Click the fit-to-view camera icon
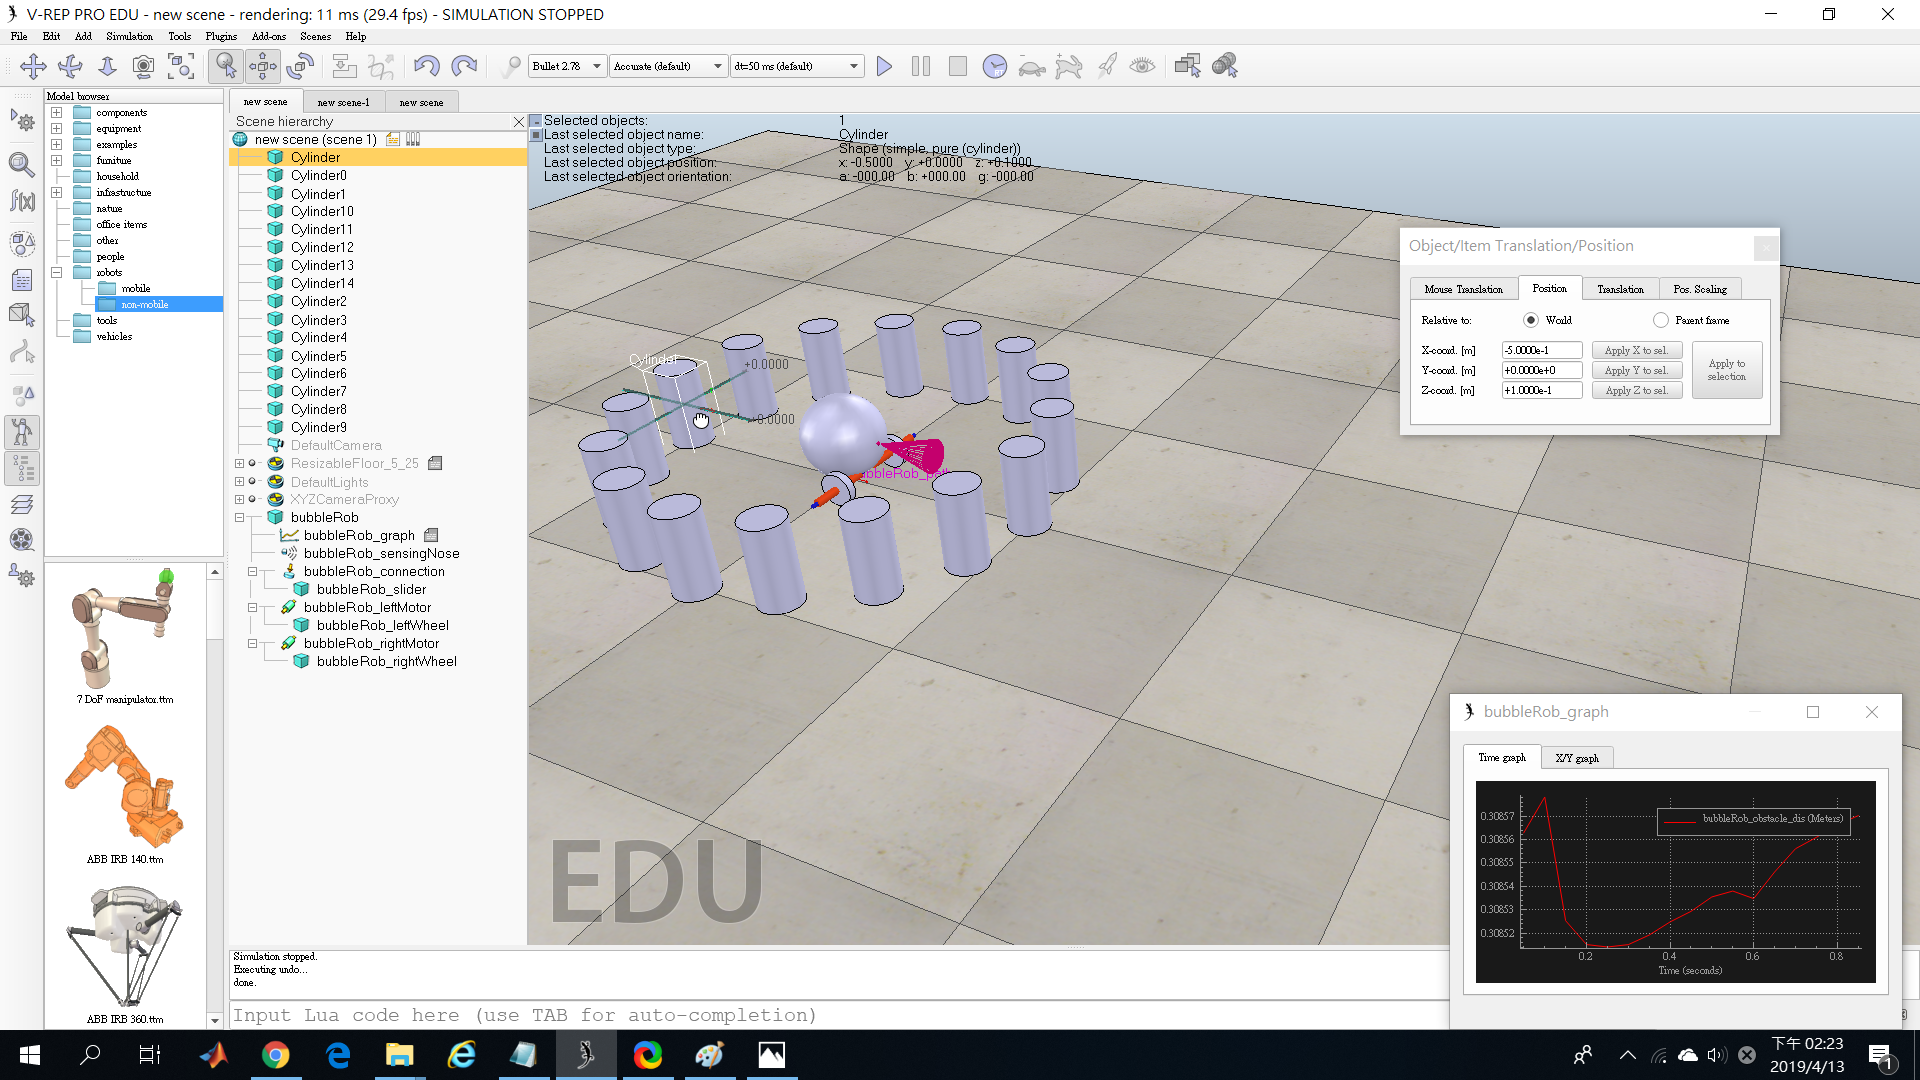1920x1080 pixels. tap(181, 66)
